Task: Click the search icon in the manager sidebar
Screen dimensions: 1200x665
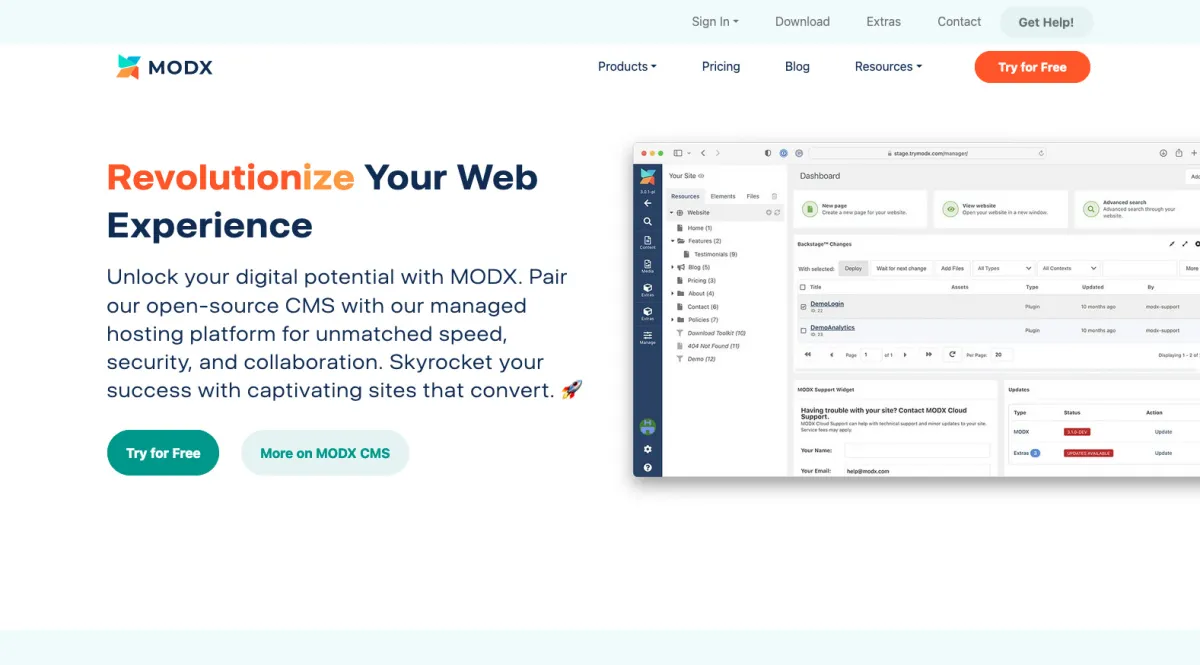Action: pos(648,221)
